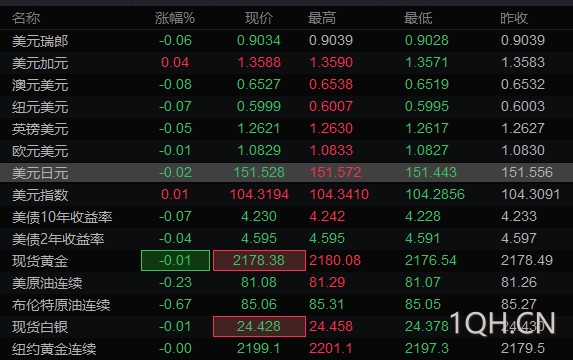Click 纽约黄金连续 previous close 2179.5
Screen dimensions: 573x360
coord(523,348)
